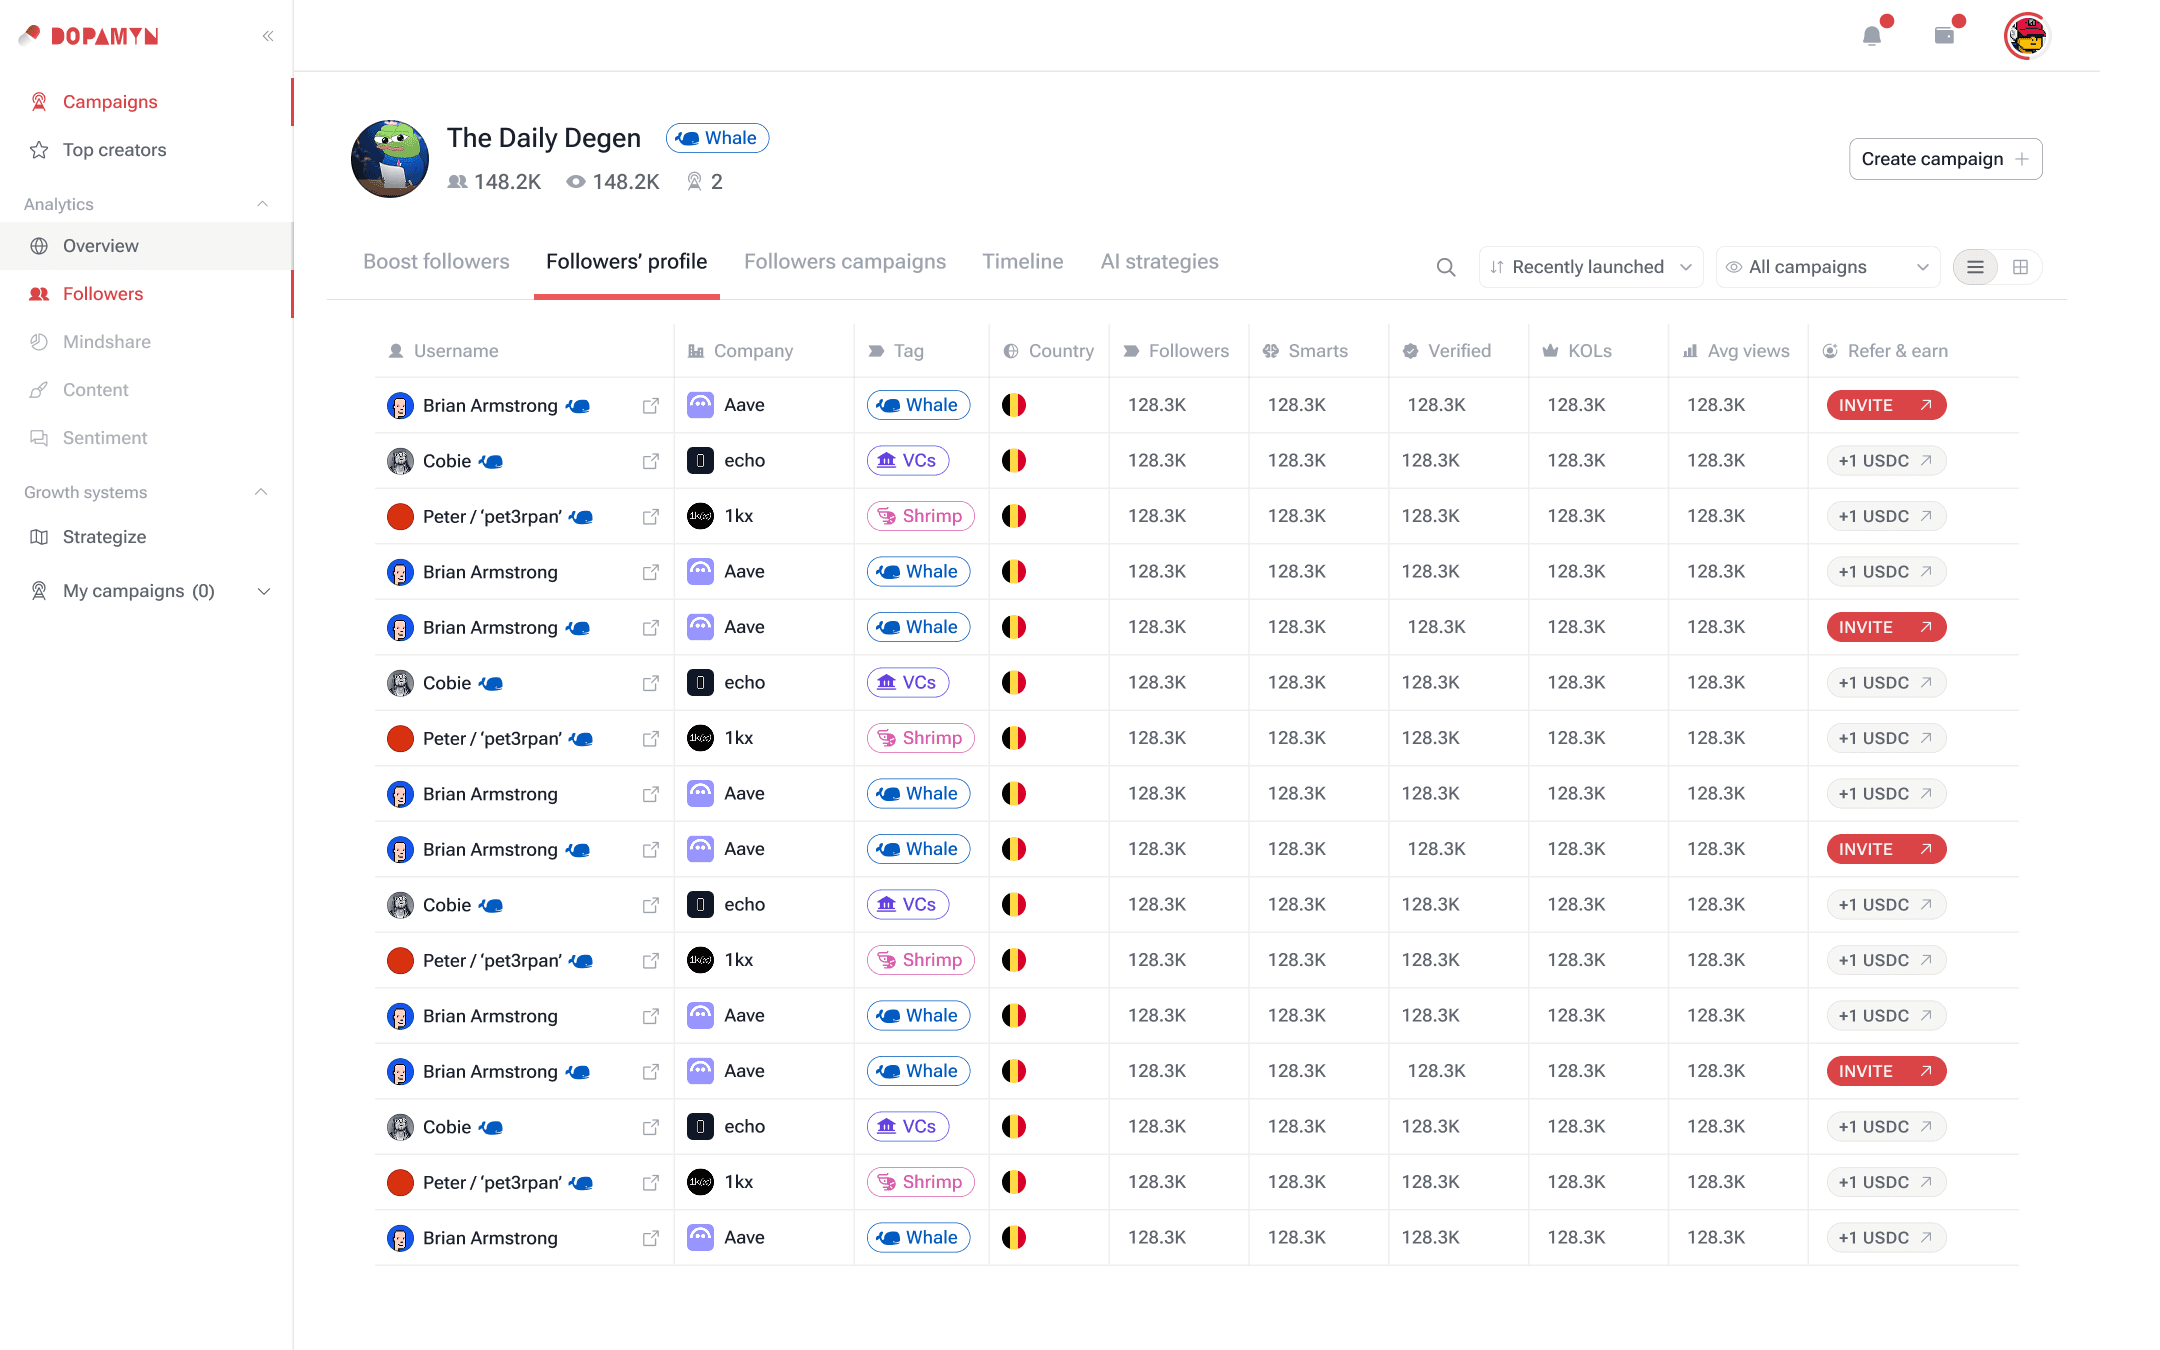Expand My campaigns (0) section
2160x1350 pixels.
264,591
